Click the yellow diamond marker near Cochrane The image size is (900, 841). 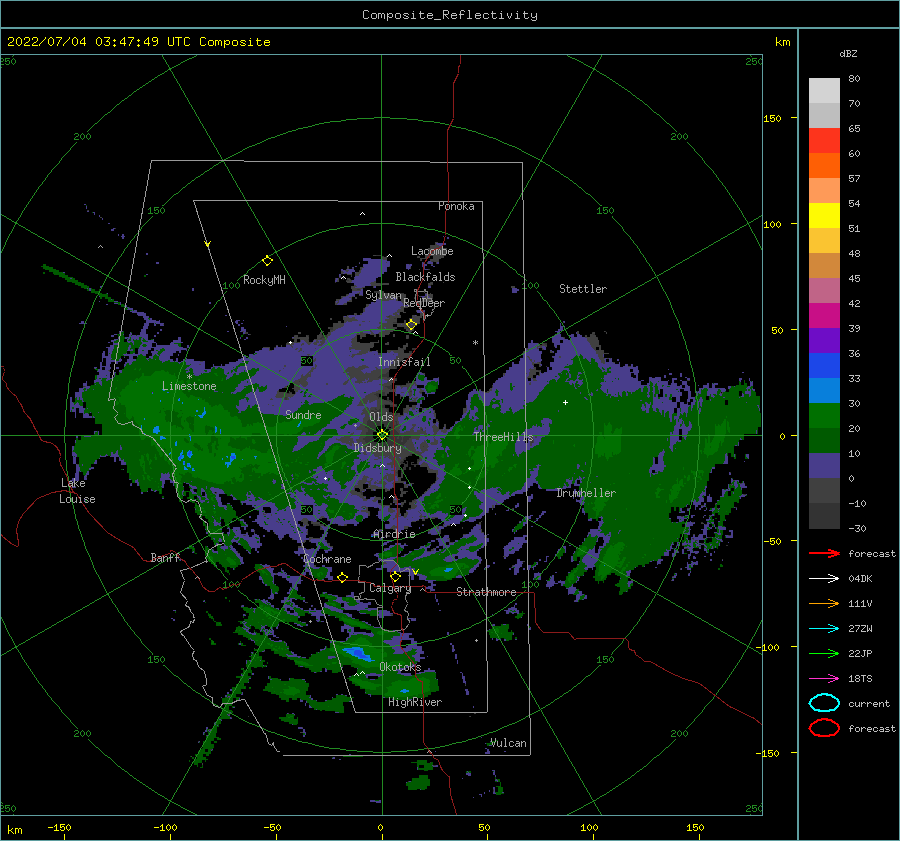coord(343,578)
